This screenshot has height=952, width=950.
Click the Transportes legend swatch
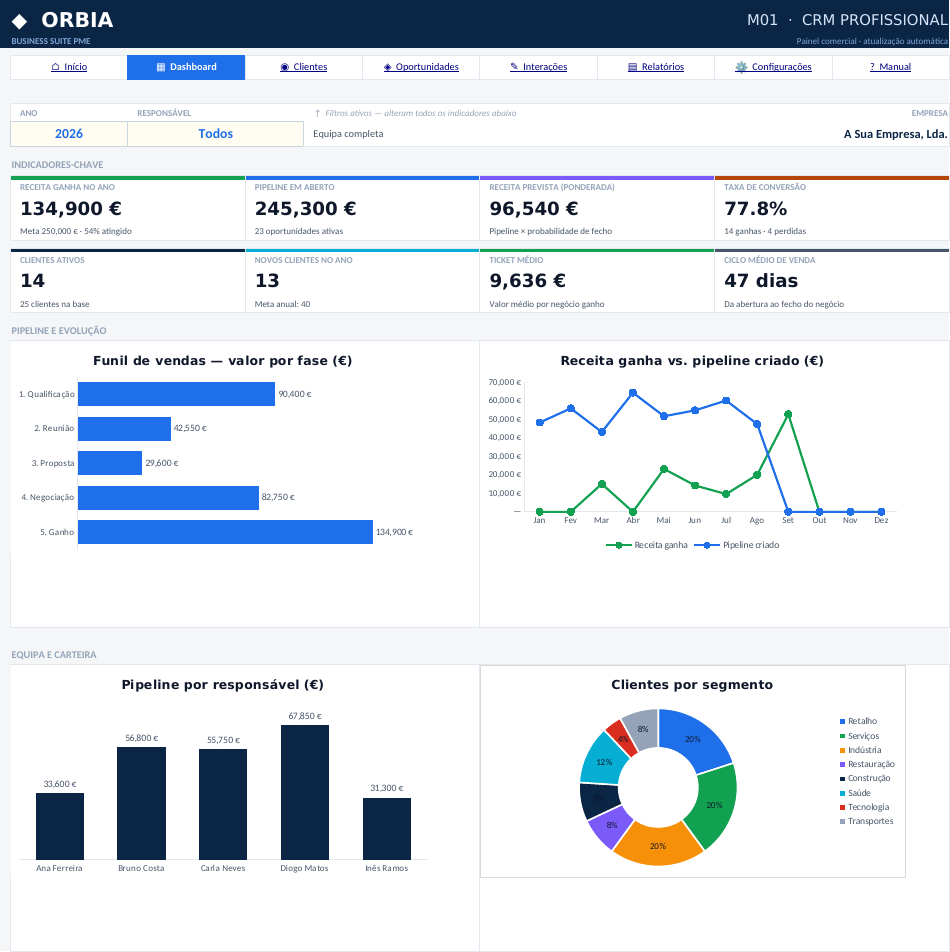[x=843, y=821]
